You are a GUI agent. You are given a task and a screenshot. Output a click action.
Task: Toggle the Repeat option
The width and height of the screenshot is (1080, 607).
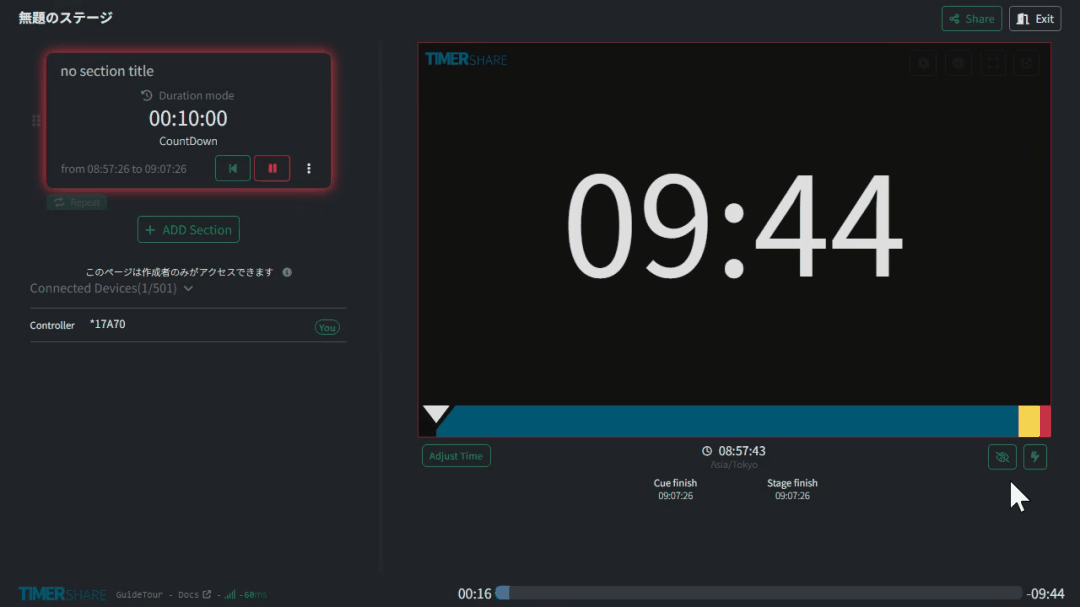(77, 202)
